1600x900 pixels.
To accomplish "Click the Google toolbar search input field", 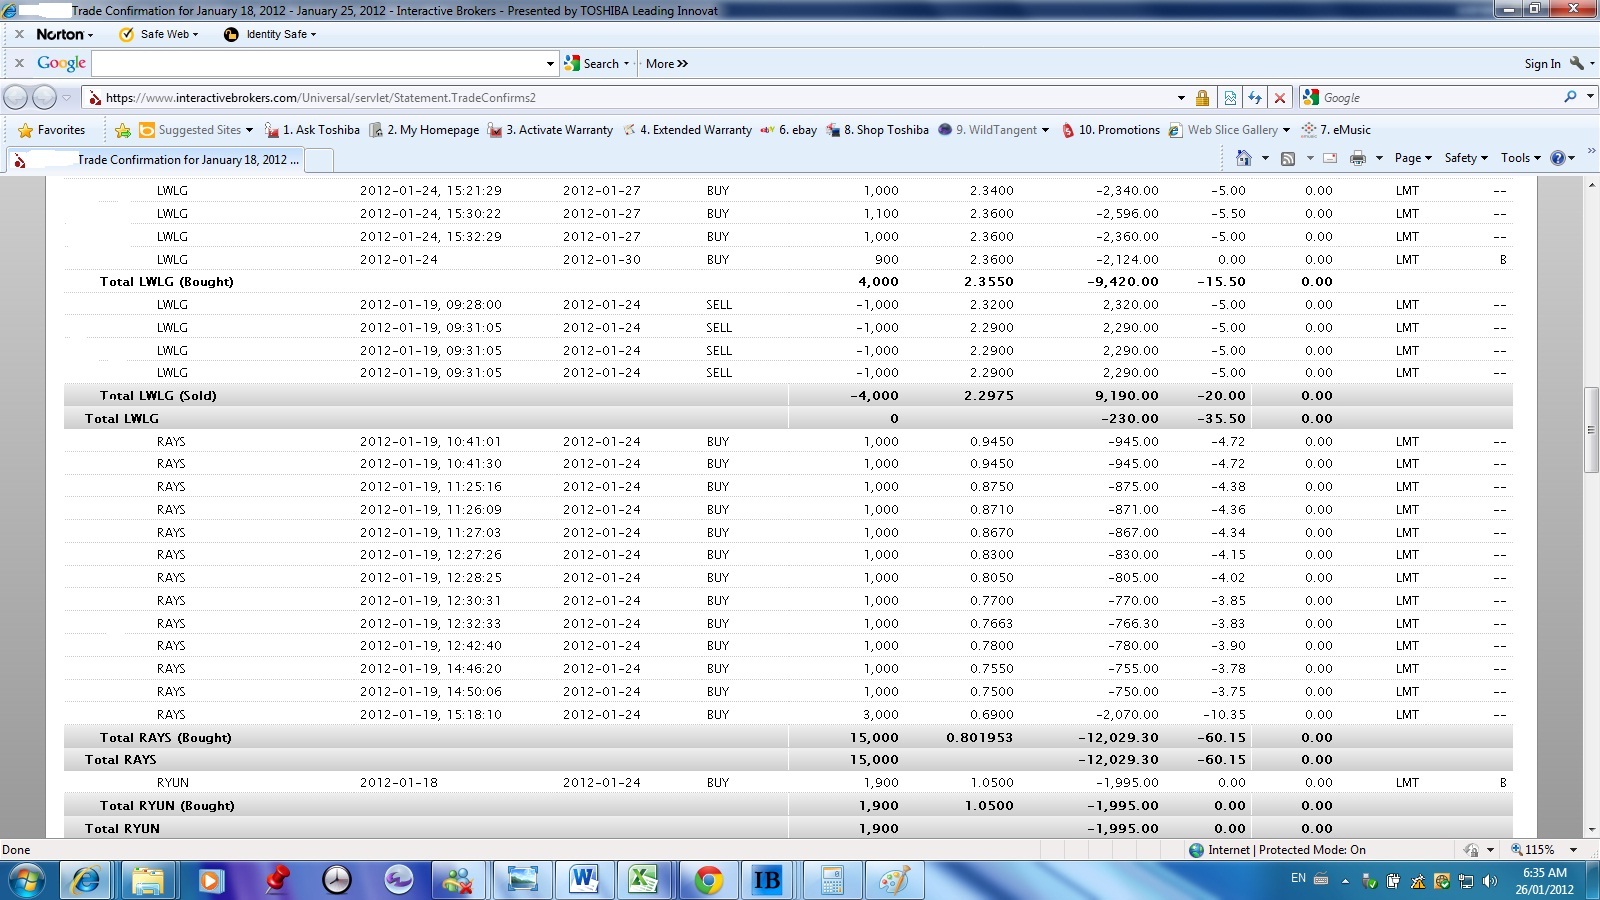I will tap(320, 64).
